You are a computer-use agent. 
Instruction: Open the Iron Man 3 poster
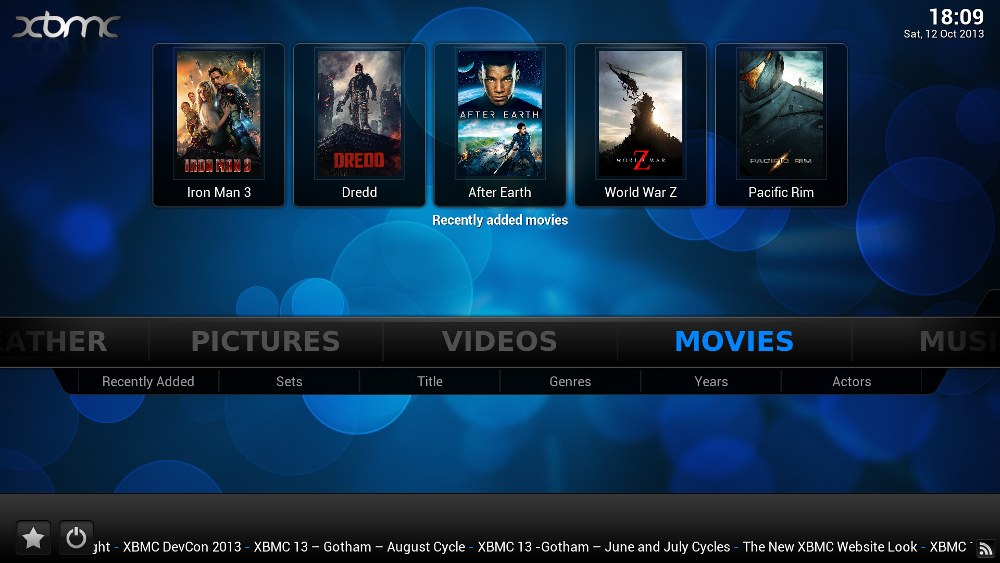coord(219,114)
